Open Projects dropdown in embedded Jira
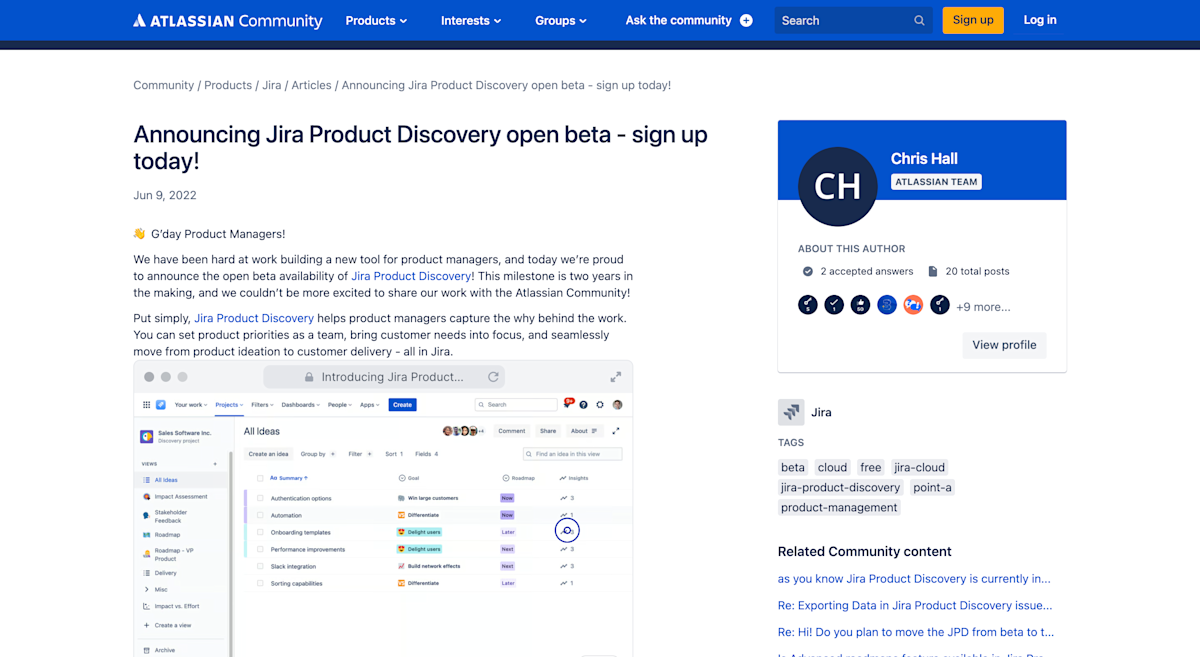Viewport: 1200px width, 657px height. pyautogui.click(x=230, y=405)
